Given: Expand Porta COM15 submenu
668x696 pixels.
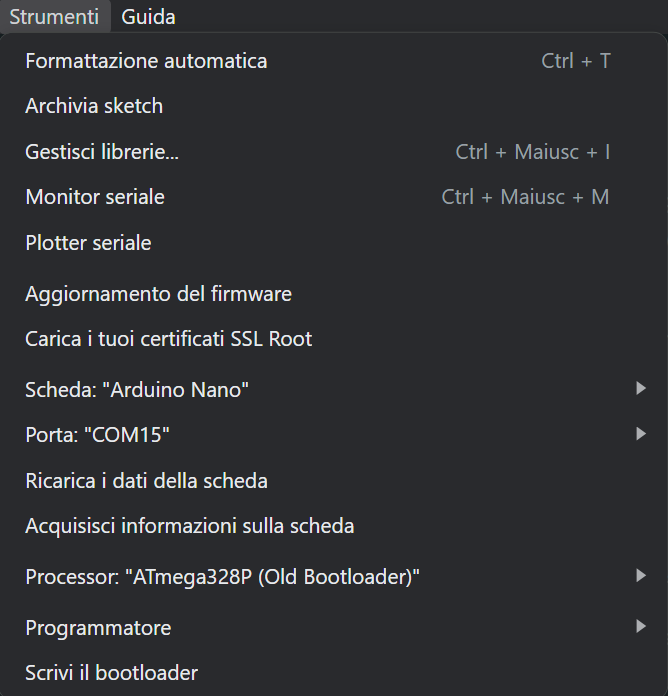Looking at the screenshot, I should click(98, 435).
